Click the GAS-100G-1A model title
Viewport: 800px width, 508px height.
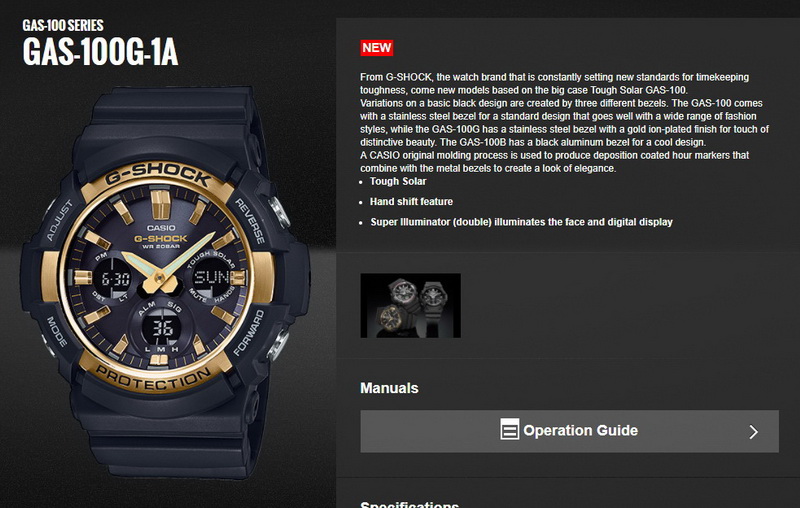[x=101, y=52]
